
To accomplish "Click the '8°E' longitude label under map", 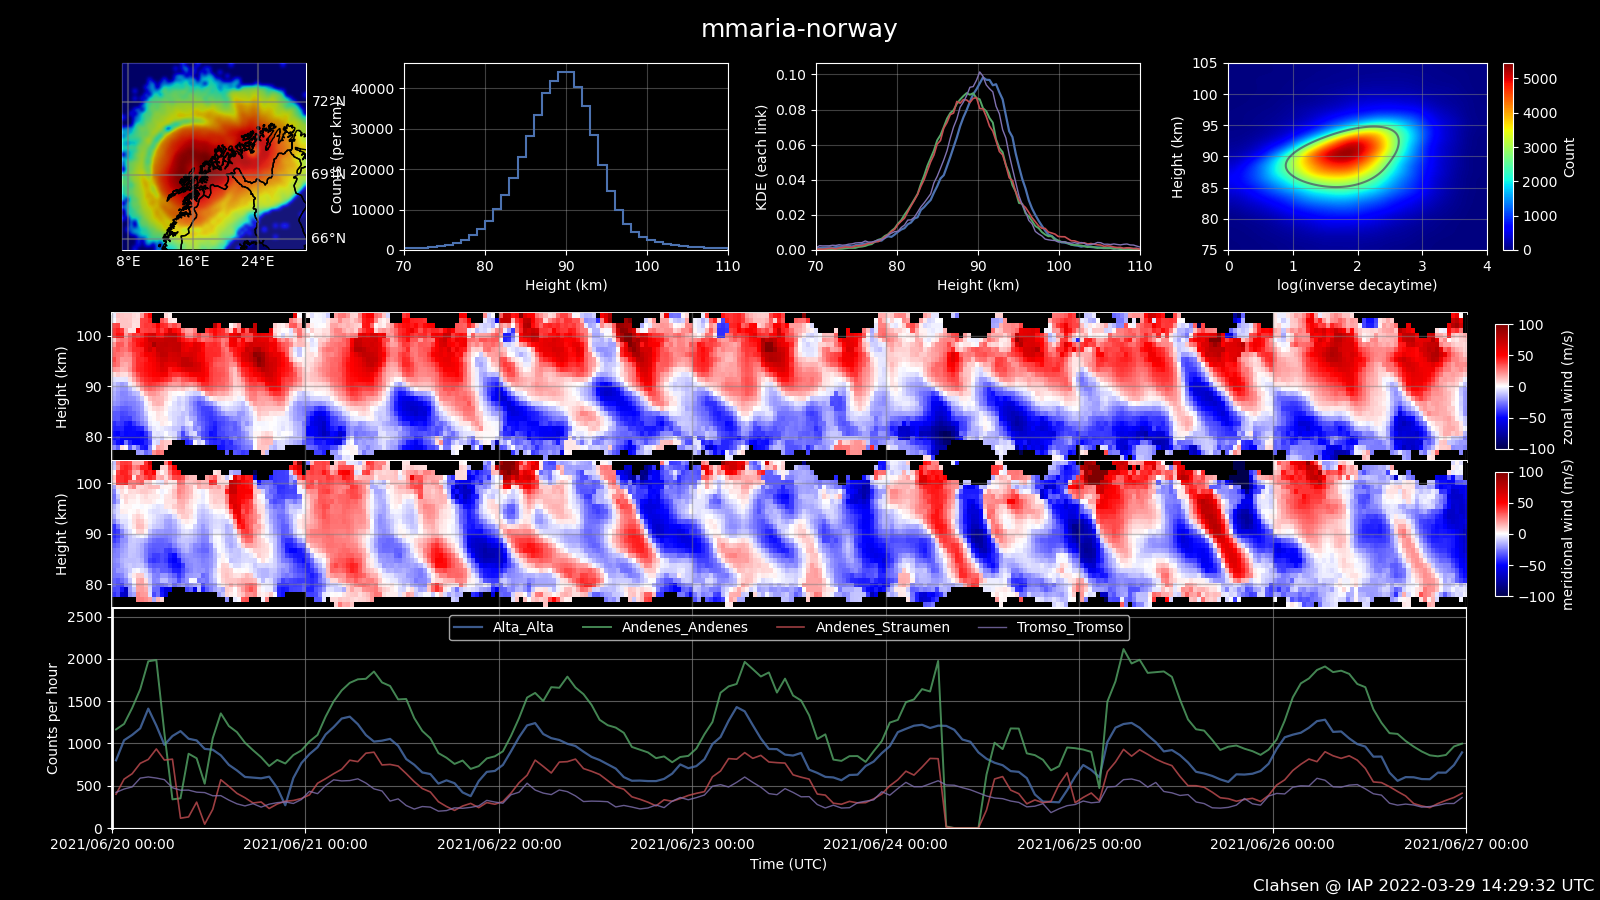I will pyautogui.click(x=128, y=262).
